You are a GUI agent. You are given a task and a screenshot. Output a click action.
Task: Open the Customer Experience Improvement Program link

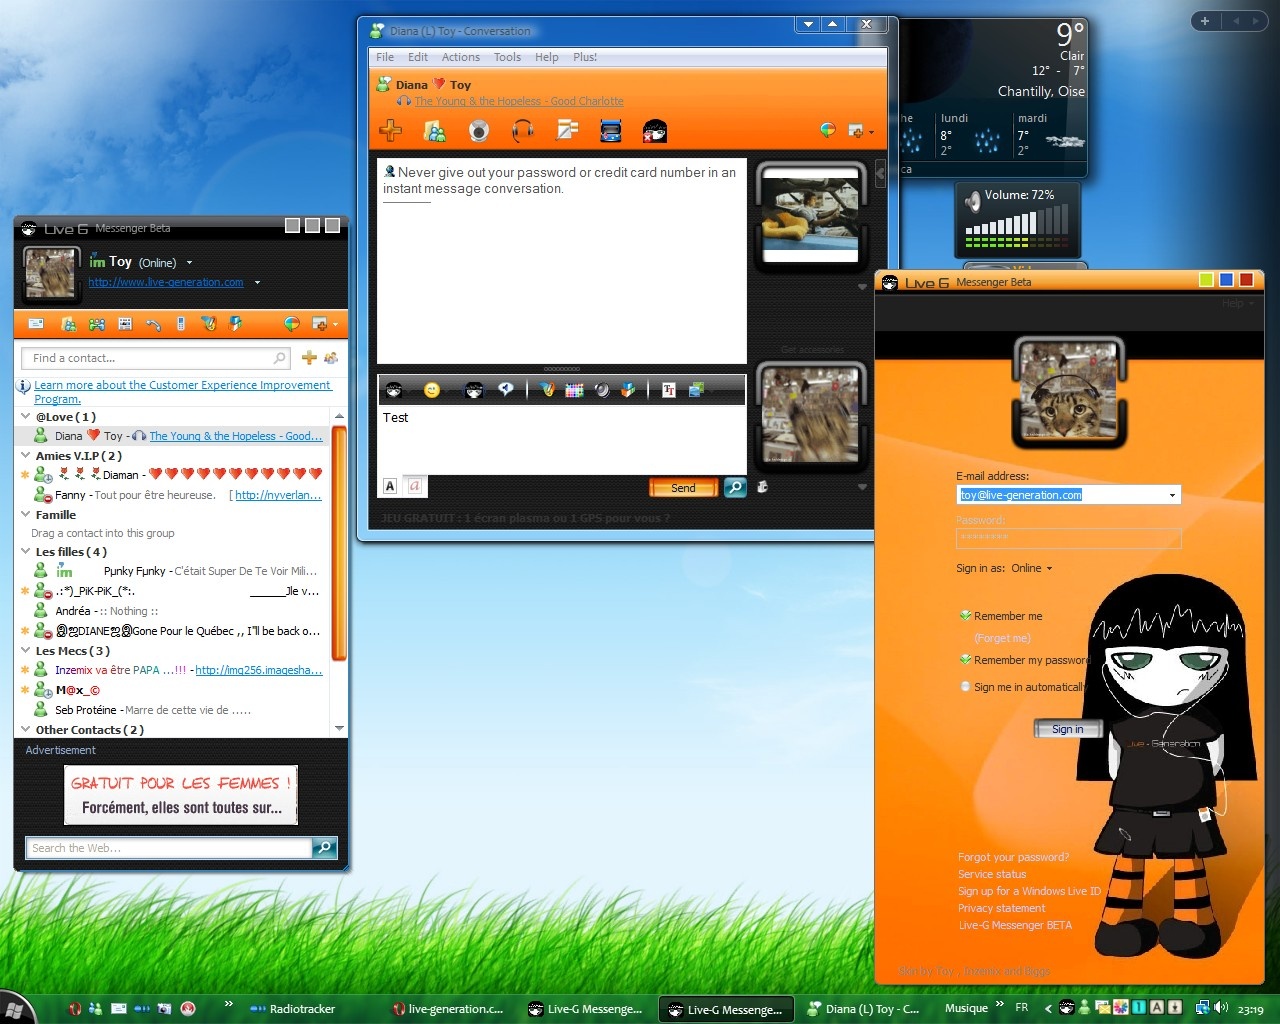click(182, 392)
